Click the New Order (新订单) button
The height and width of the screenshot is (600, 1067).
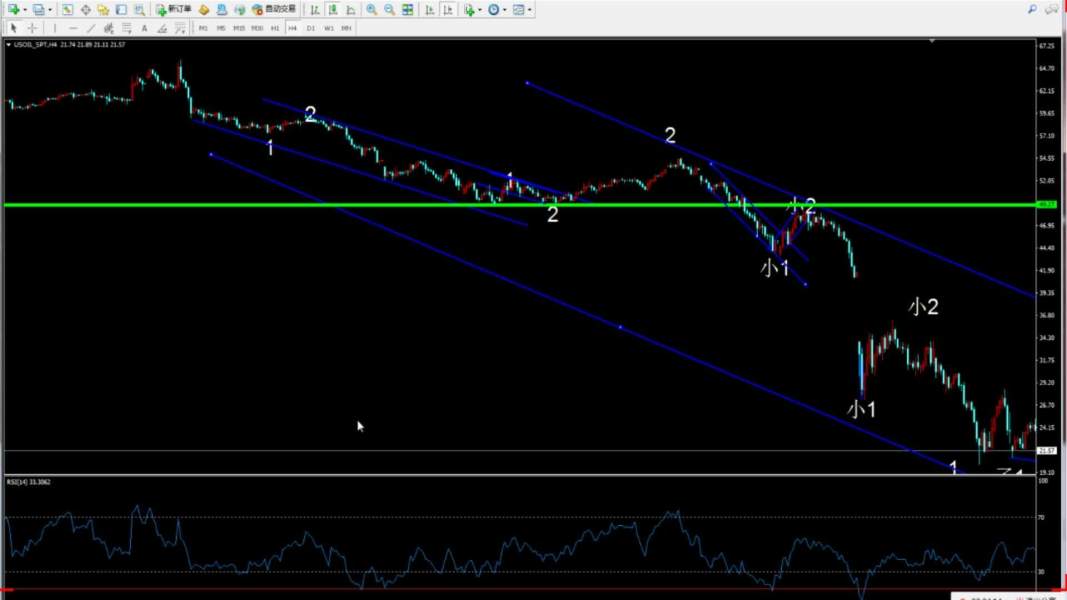(x=174, y=9)
